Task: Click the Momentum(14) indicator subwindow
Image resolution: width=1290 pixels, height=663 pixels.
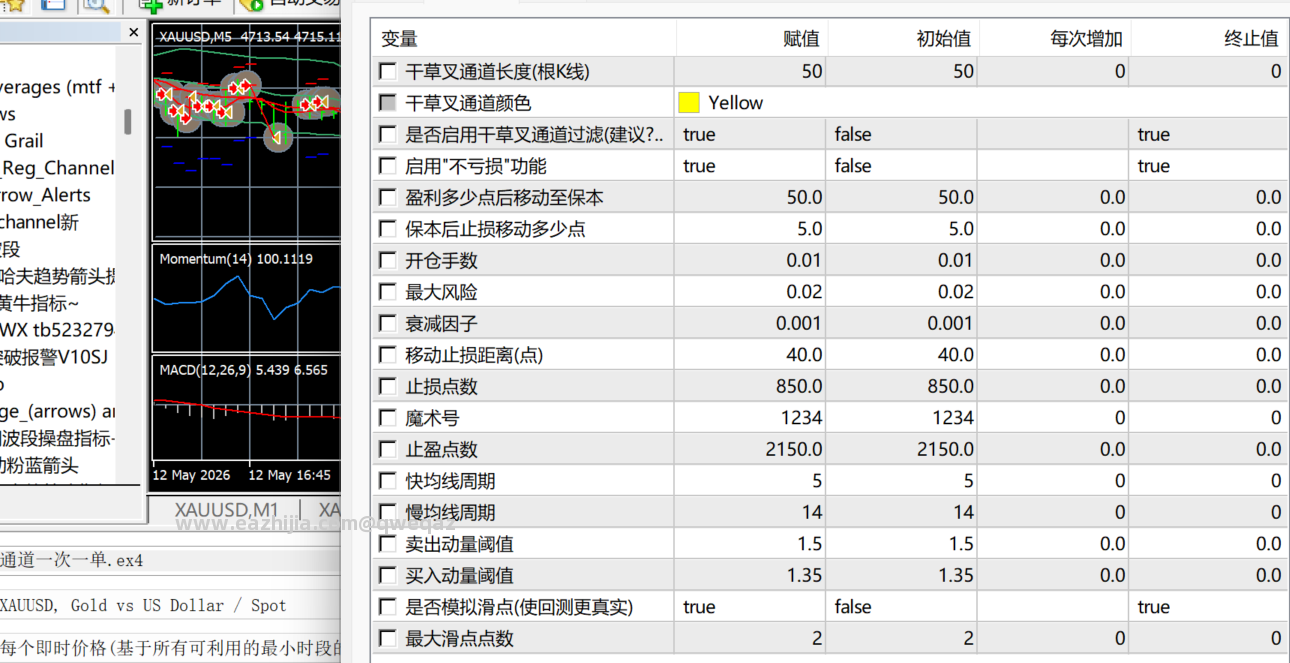Action: [x=247, y=297]
